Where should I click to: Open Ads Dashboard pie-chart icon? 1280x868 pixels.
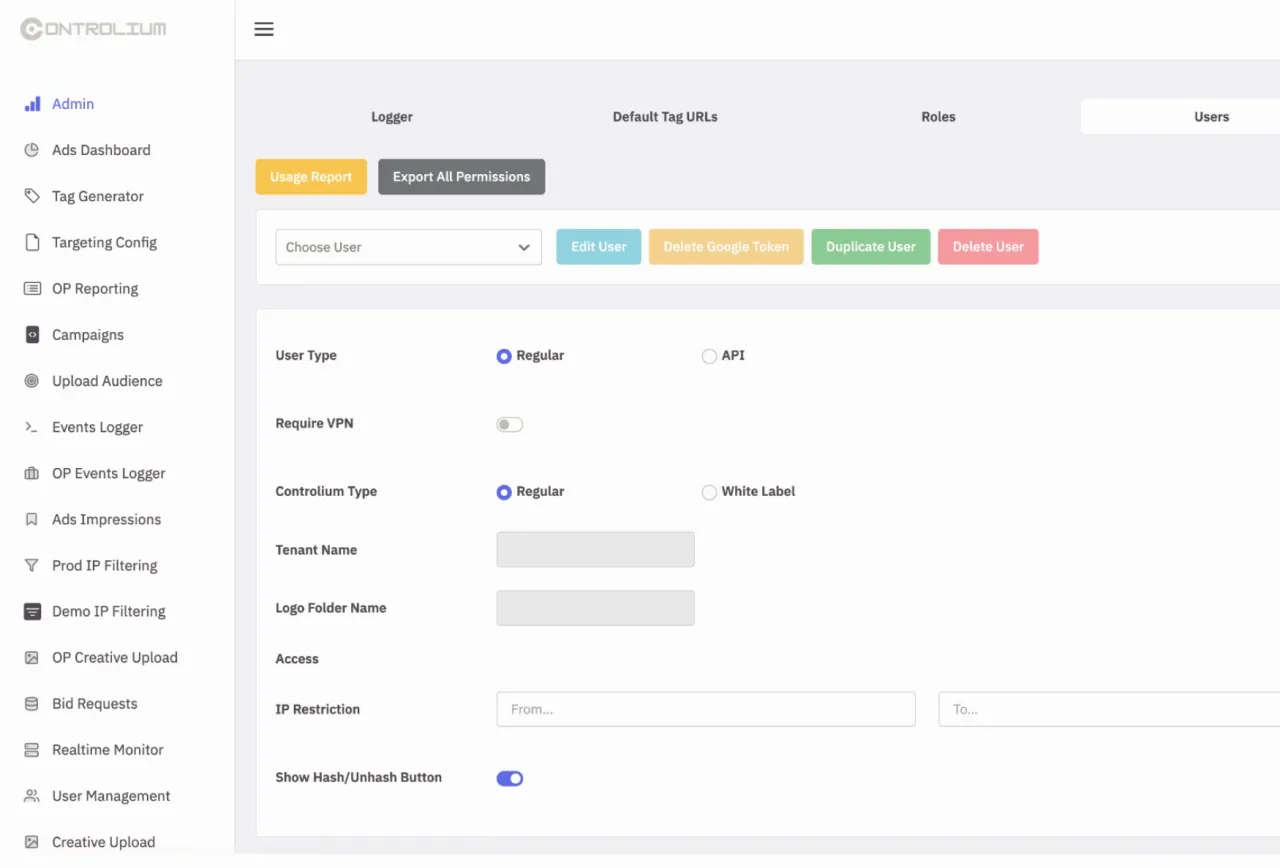tap(32, 150)
